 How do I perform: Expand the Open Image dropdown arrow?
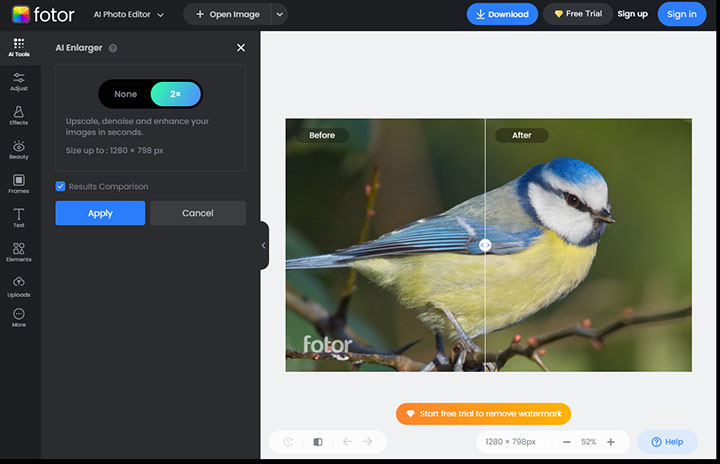tap(280, 15)
